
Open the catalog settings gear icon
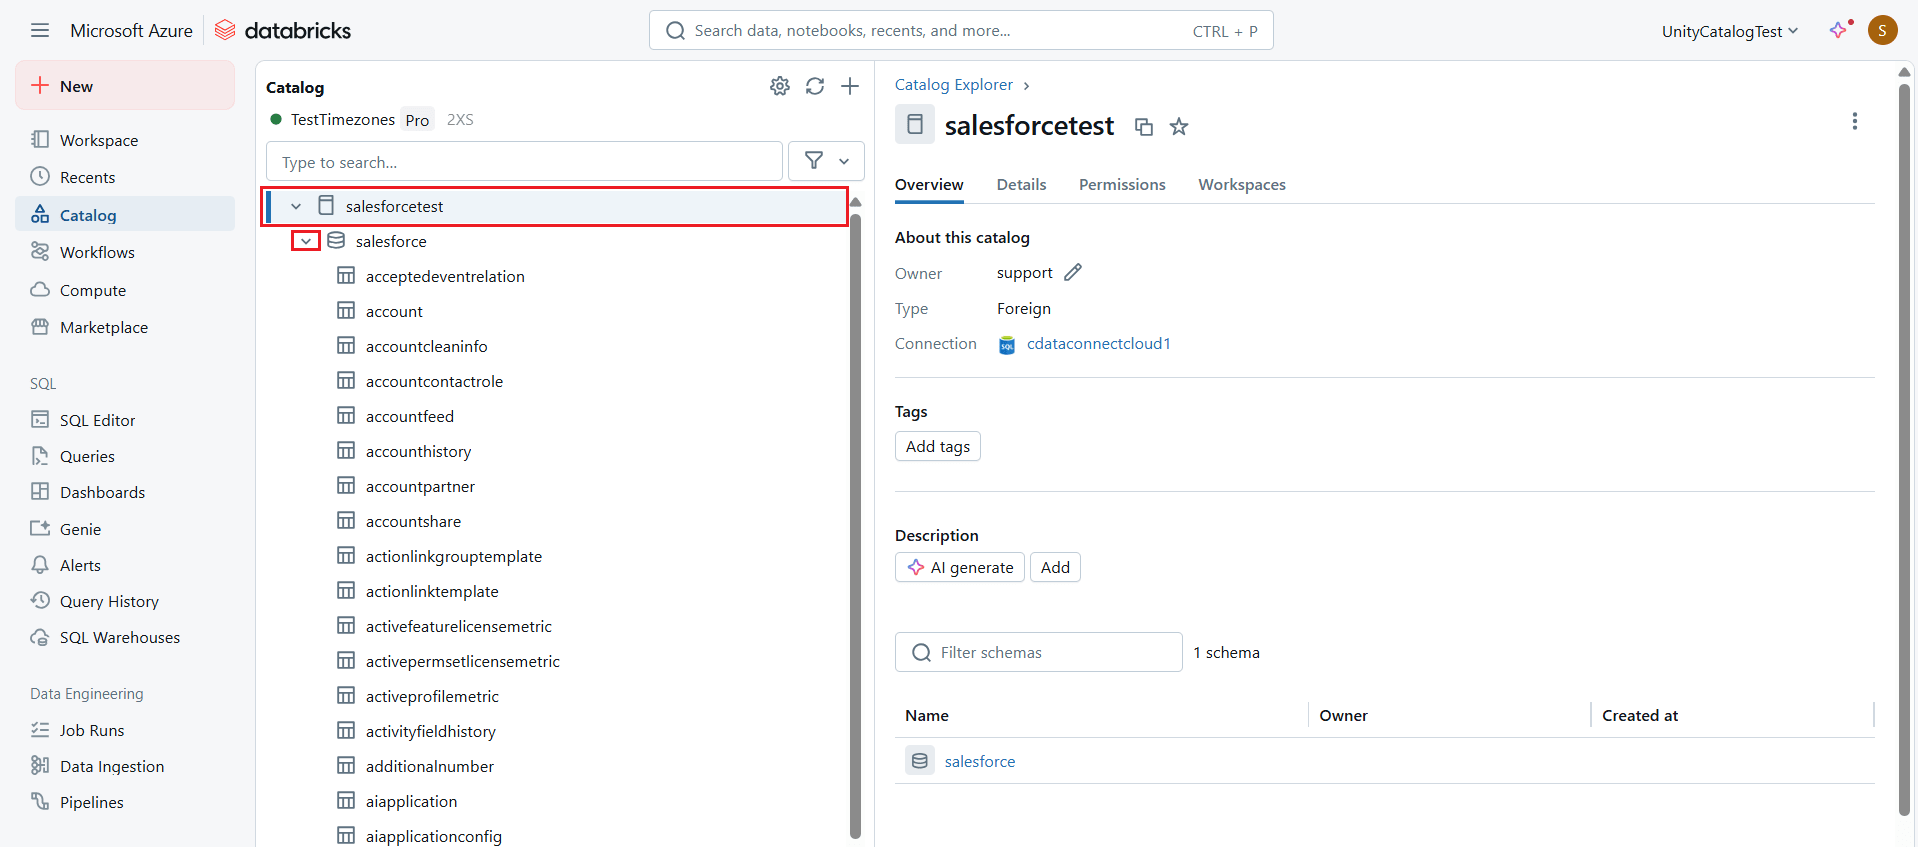[x=780, y=86]
